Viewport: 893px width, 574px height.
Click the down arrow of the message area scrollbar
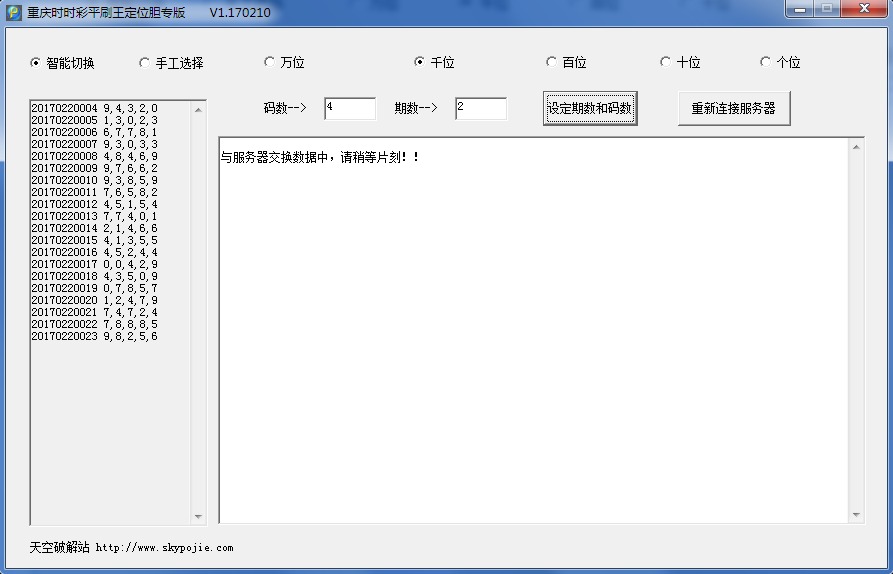(855, 515)
